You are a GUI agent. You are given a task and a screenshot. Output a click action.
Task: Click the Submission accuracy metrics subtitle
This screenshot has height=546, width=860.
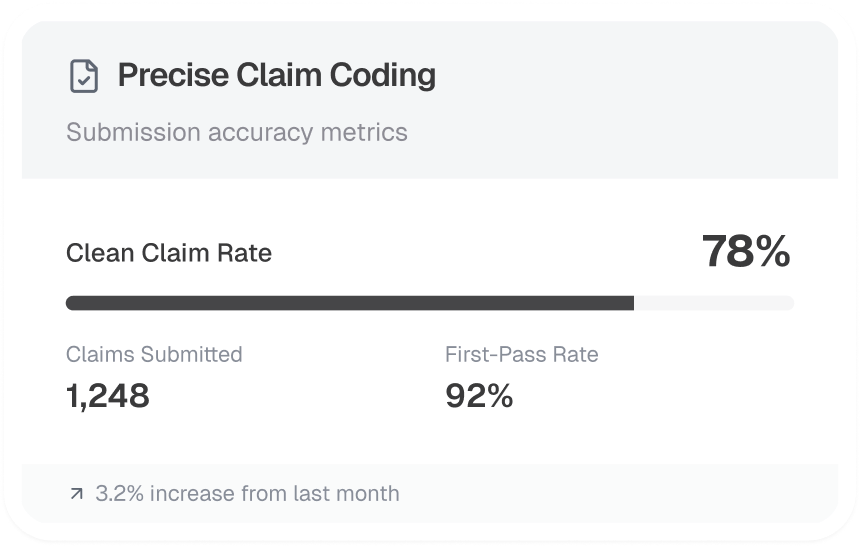pyautogui.click(x=236, y=132)
